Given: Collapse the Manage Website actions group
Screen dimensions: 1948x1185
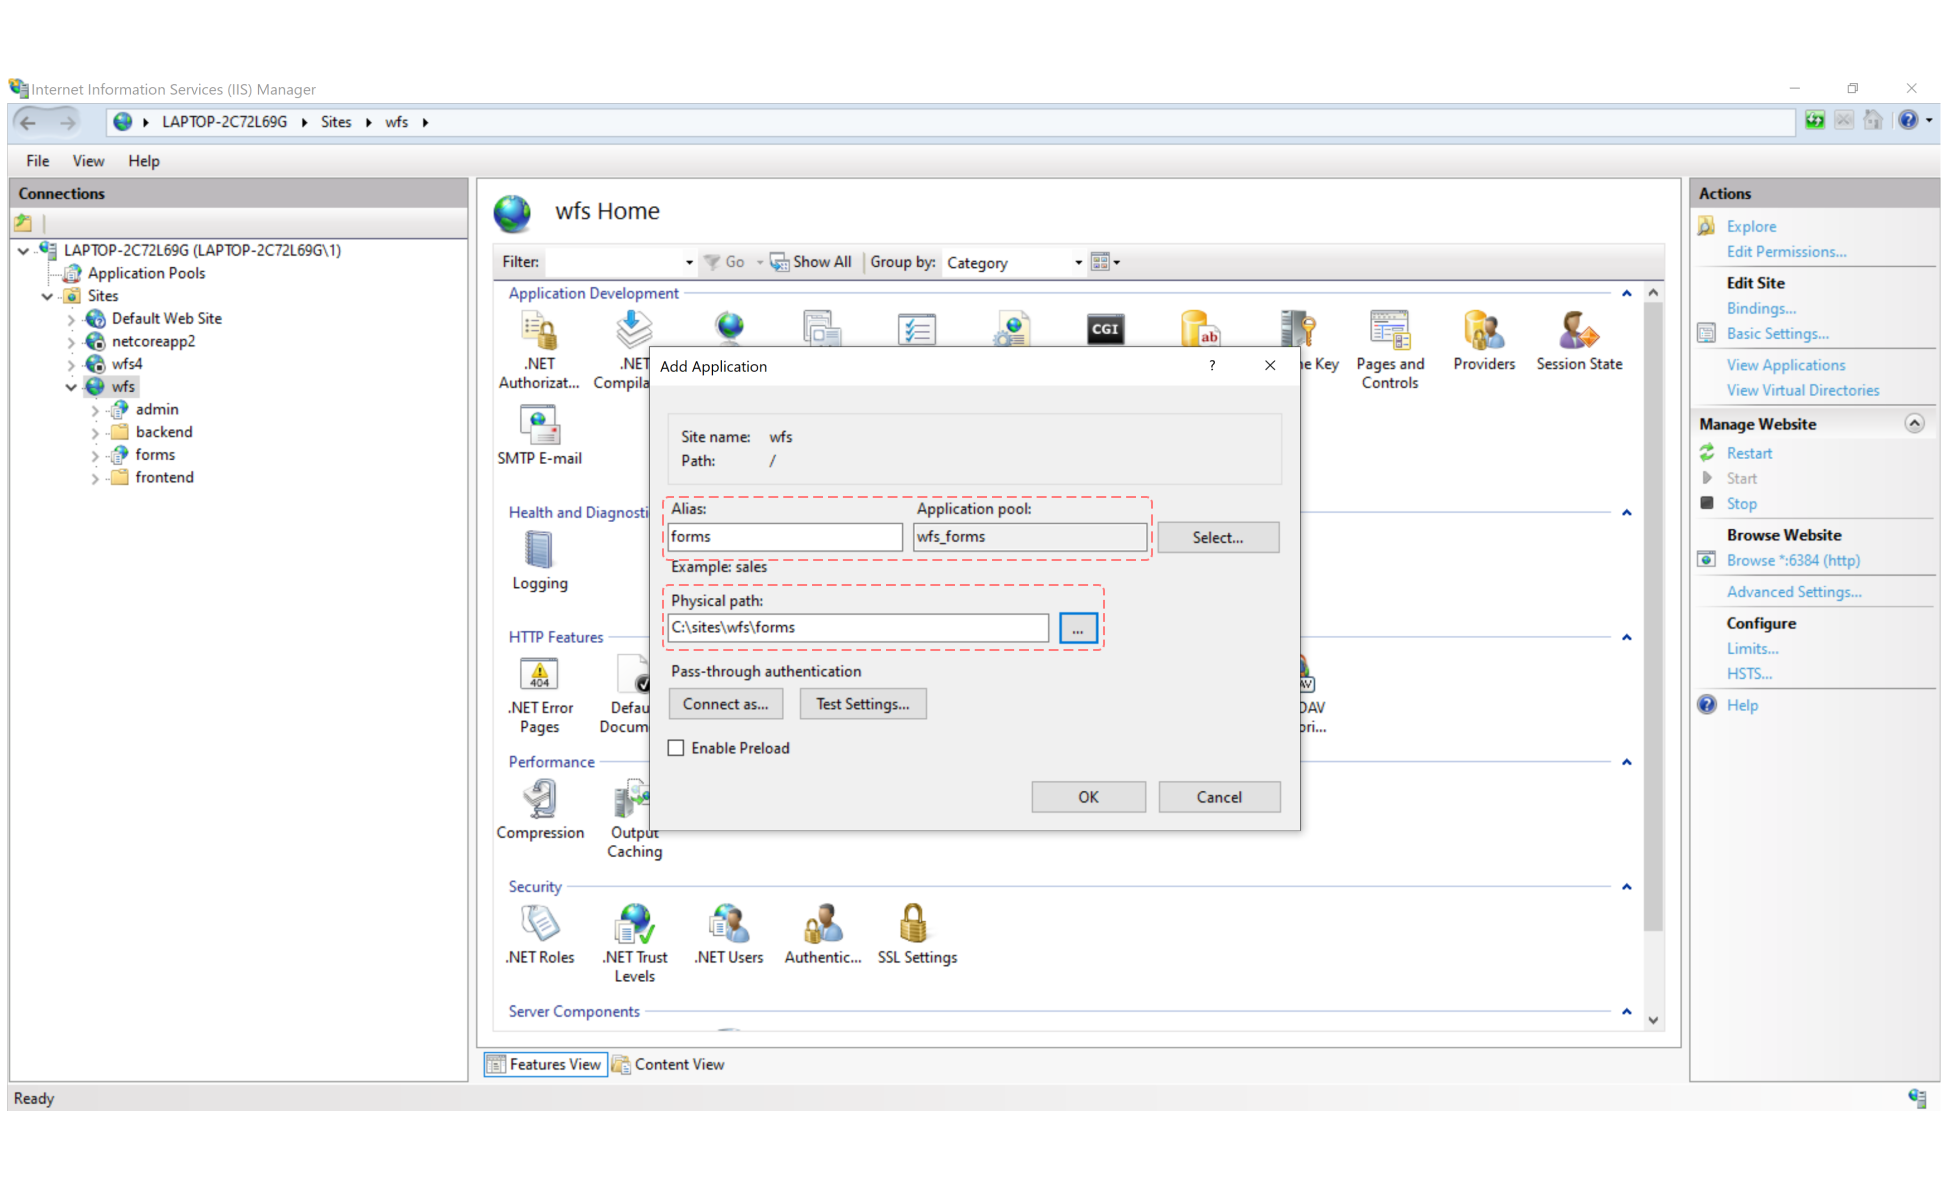Looking at the screenshot, I should tap(1914, 423).
